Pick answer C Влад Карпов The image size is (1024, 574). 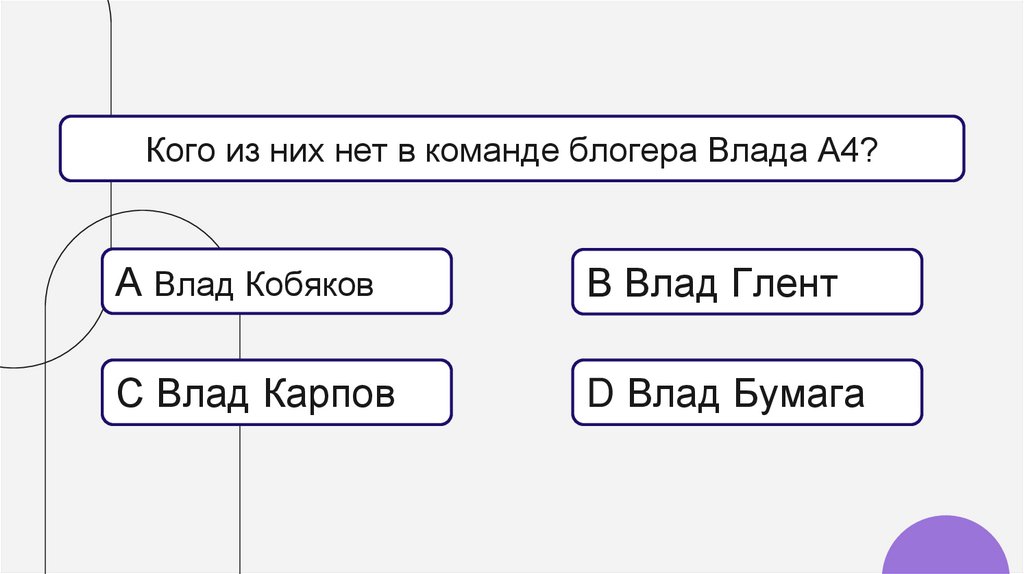[x=277, y=393]
